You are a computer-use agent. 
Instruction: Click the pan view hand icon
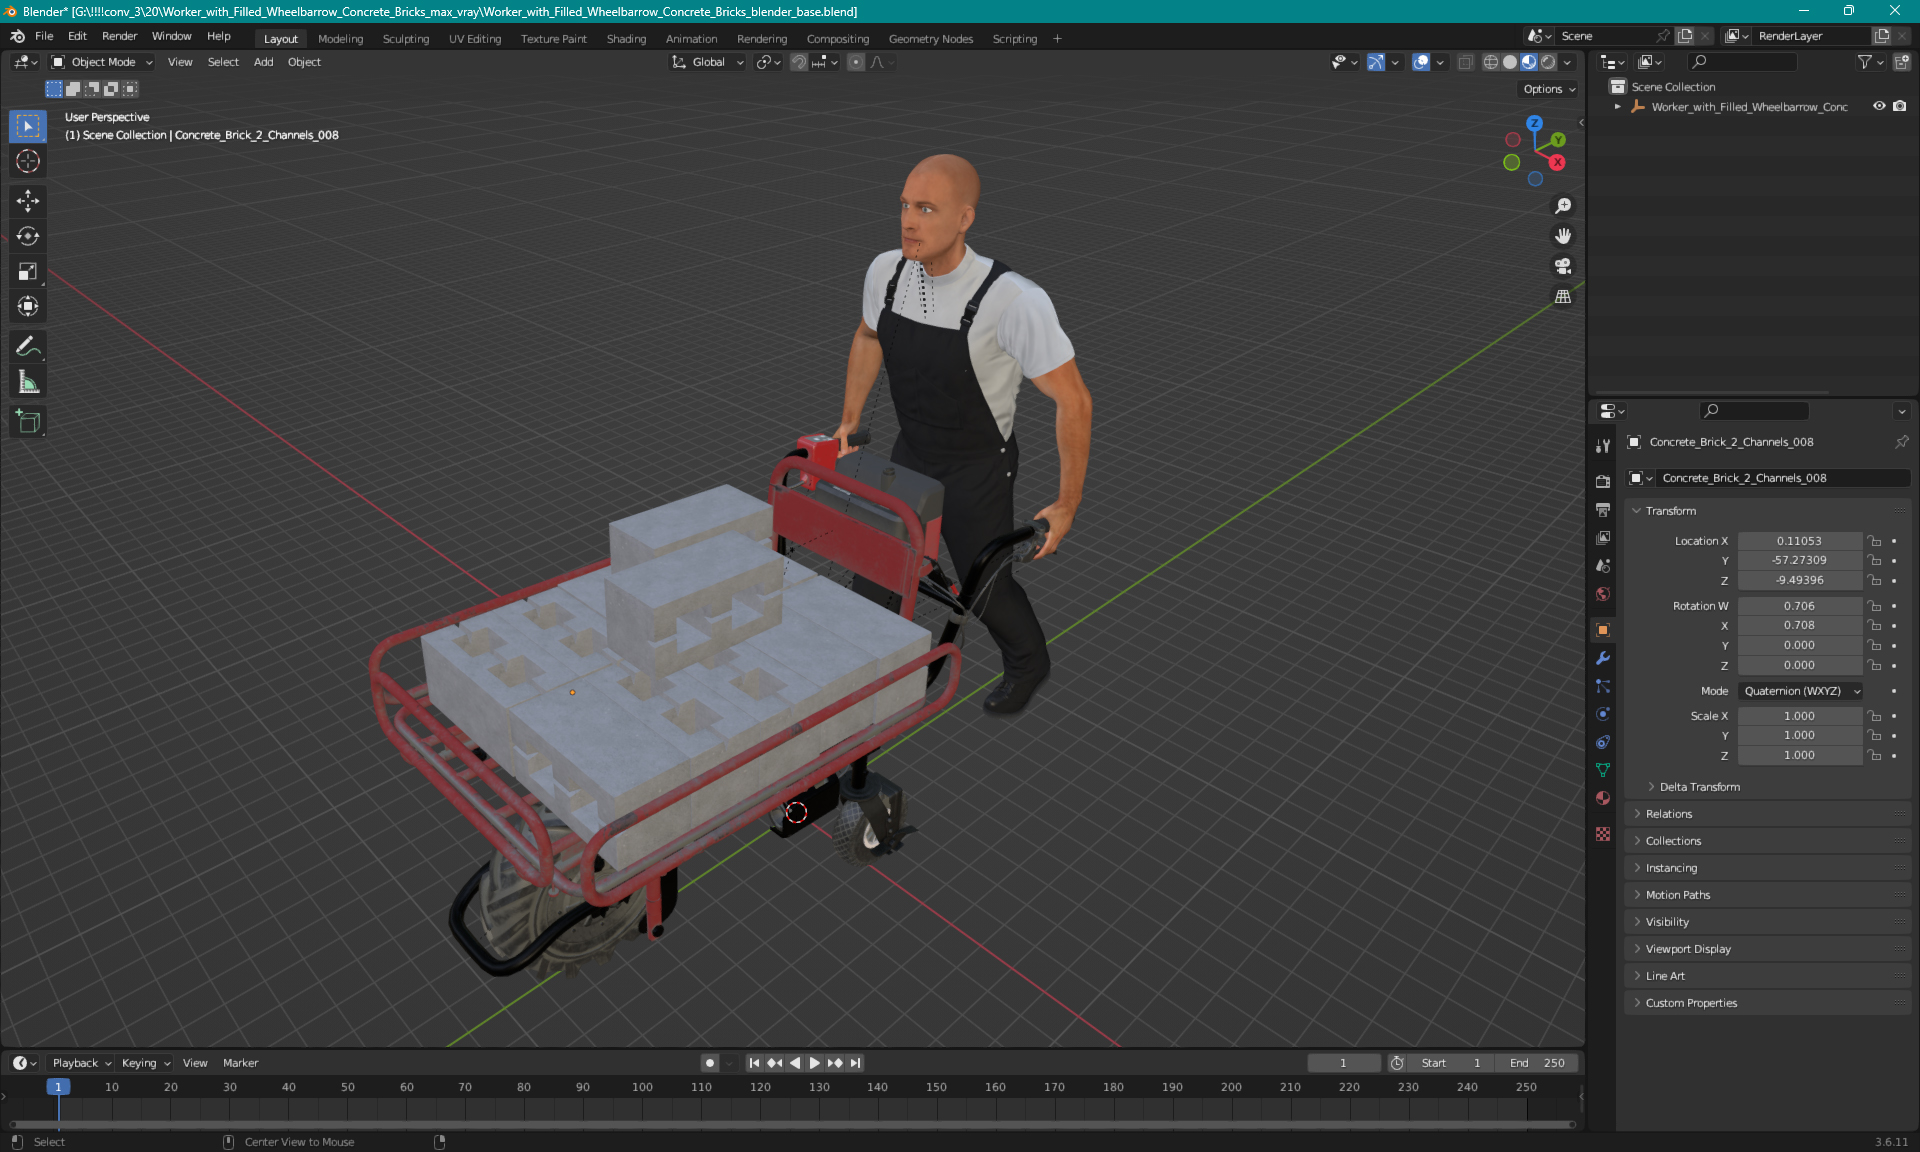(x=1562, y=236)
